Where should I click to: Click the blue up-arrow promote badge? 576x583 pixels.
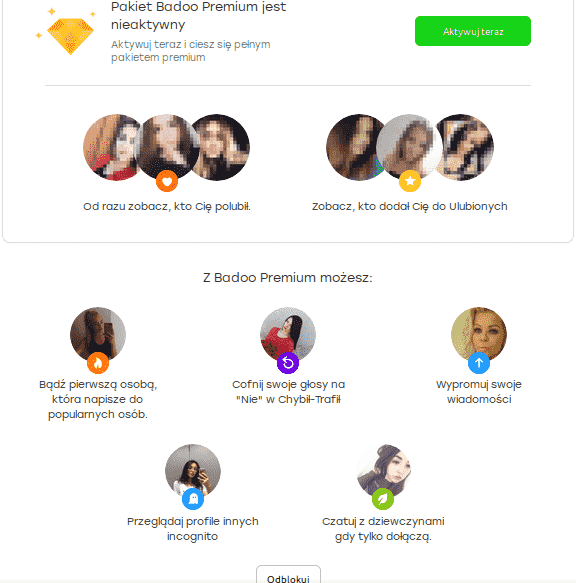(x=479, y=363)
